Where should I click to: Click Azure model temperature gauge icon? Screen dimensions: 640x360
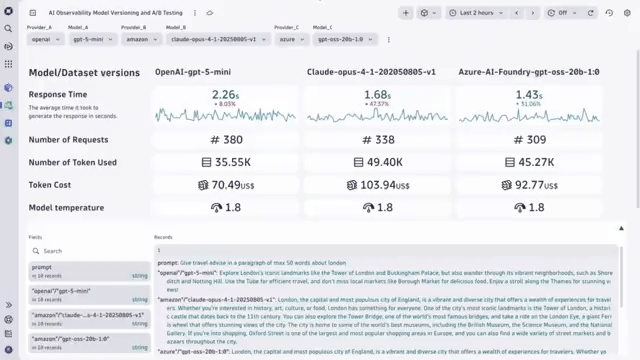tap(520, 208)
